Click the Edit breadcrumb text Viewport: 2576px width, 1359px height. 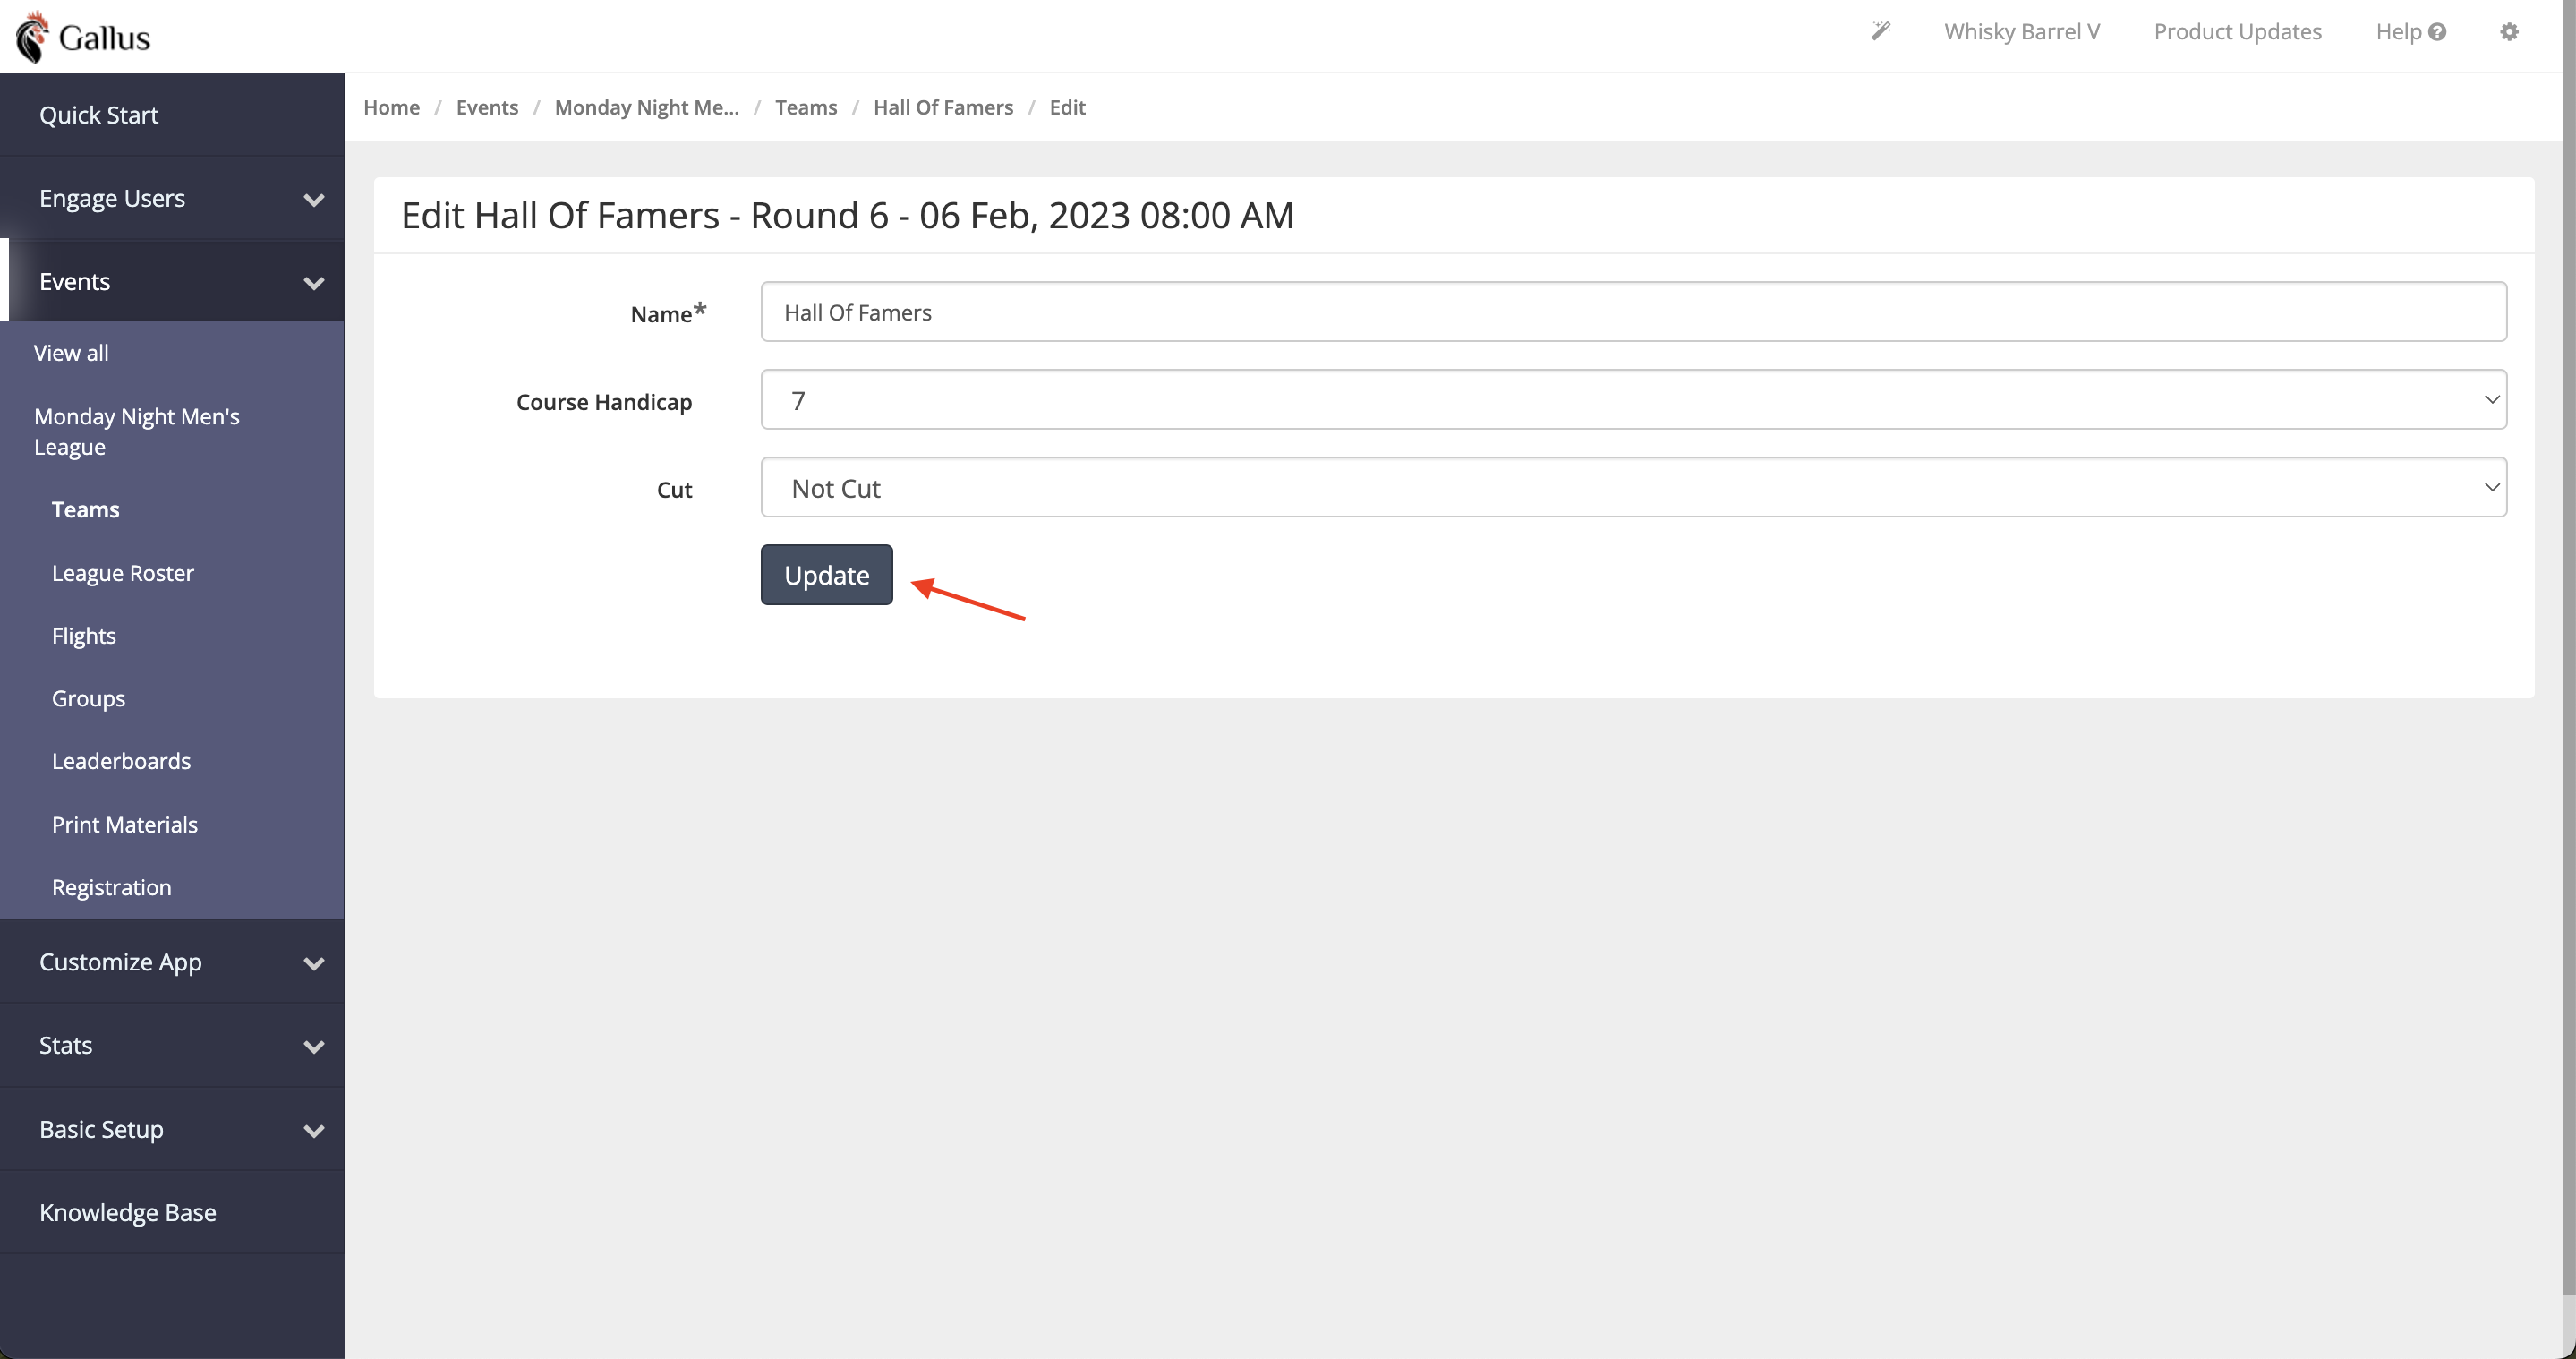point(1067,107)
